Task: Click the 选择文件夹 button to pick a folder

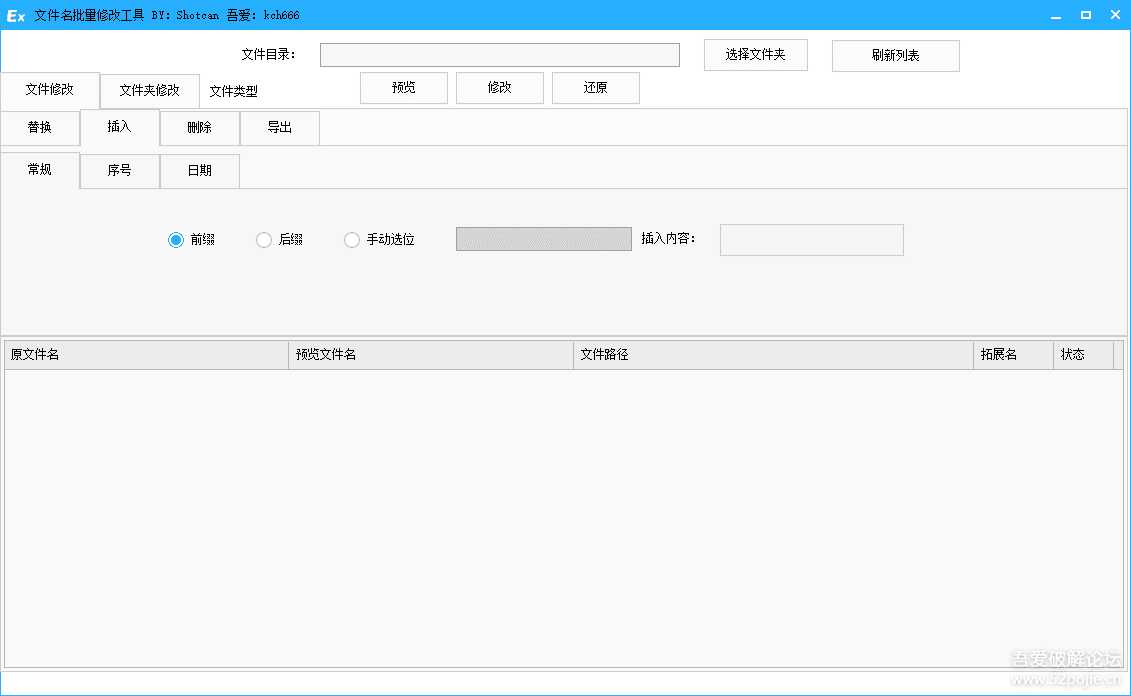Action: click(x=755, y=55)
